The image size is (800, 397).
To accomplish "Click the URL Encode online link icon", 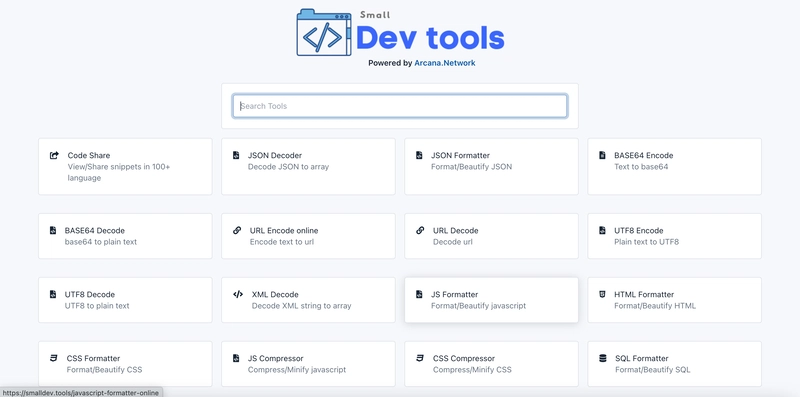I will pyautogui.click(x=237, y=230).
